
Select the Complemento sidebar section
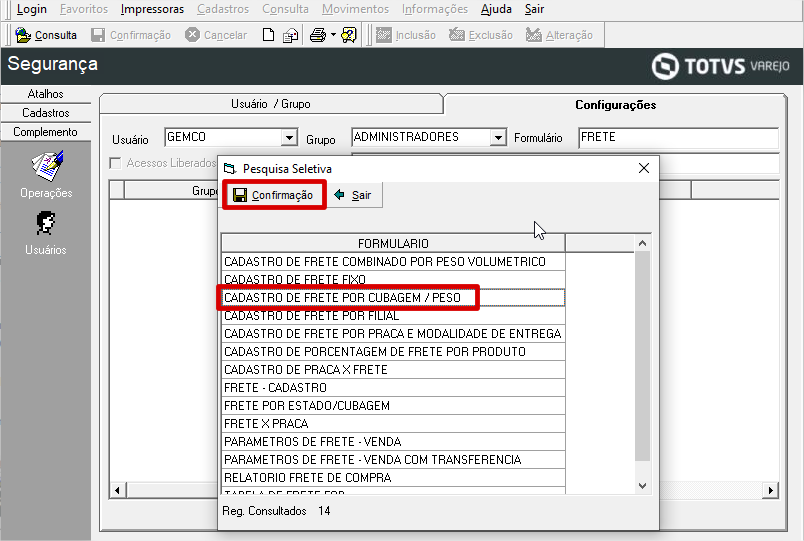46,132
